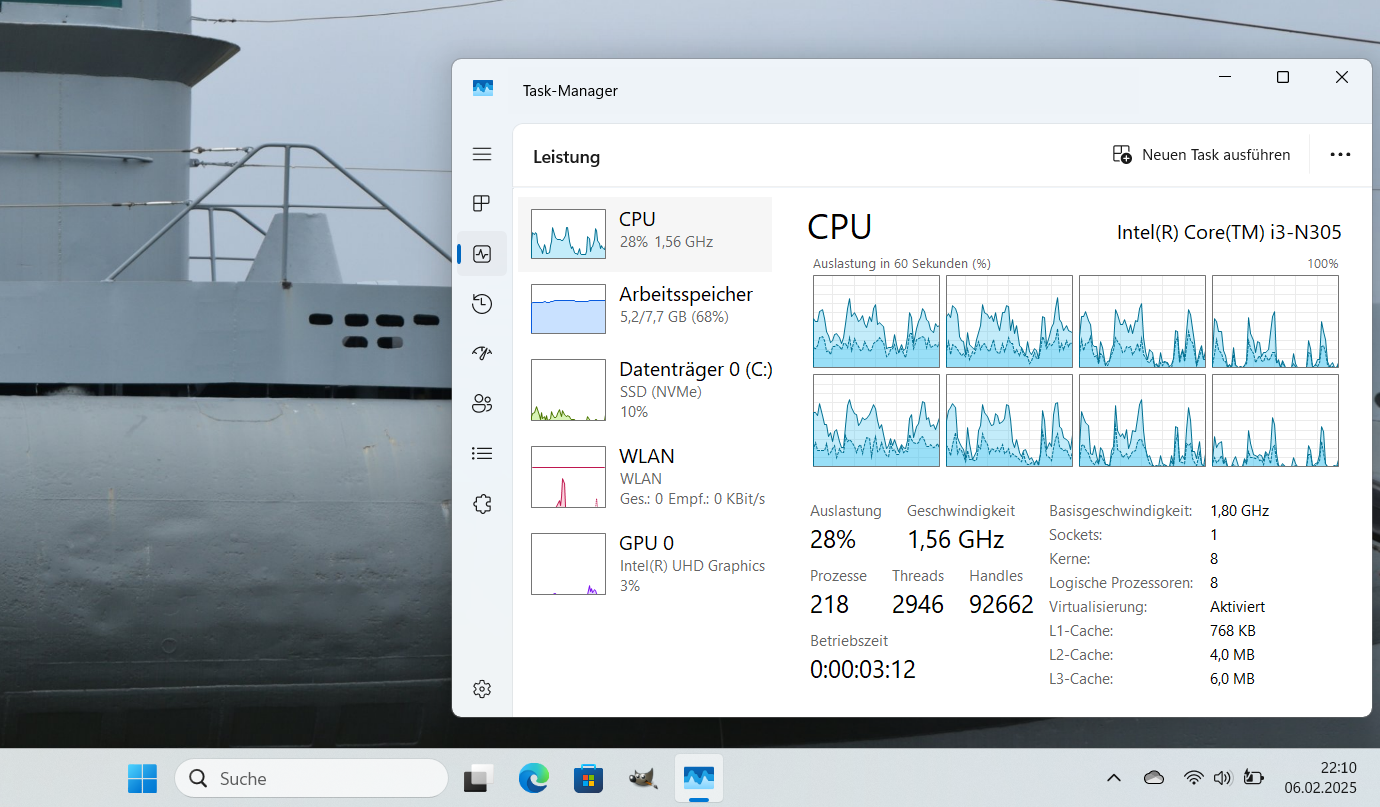Click the Suche search field on taskbar
Image resolution: width=1380 pixels, height=807 pixels.
[310, 778]
